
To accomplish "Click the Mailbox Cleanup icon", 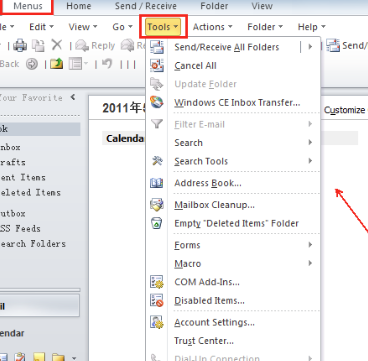I will pyautogui.click(x=157, y=204).
